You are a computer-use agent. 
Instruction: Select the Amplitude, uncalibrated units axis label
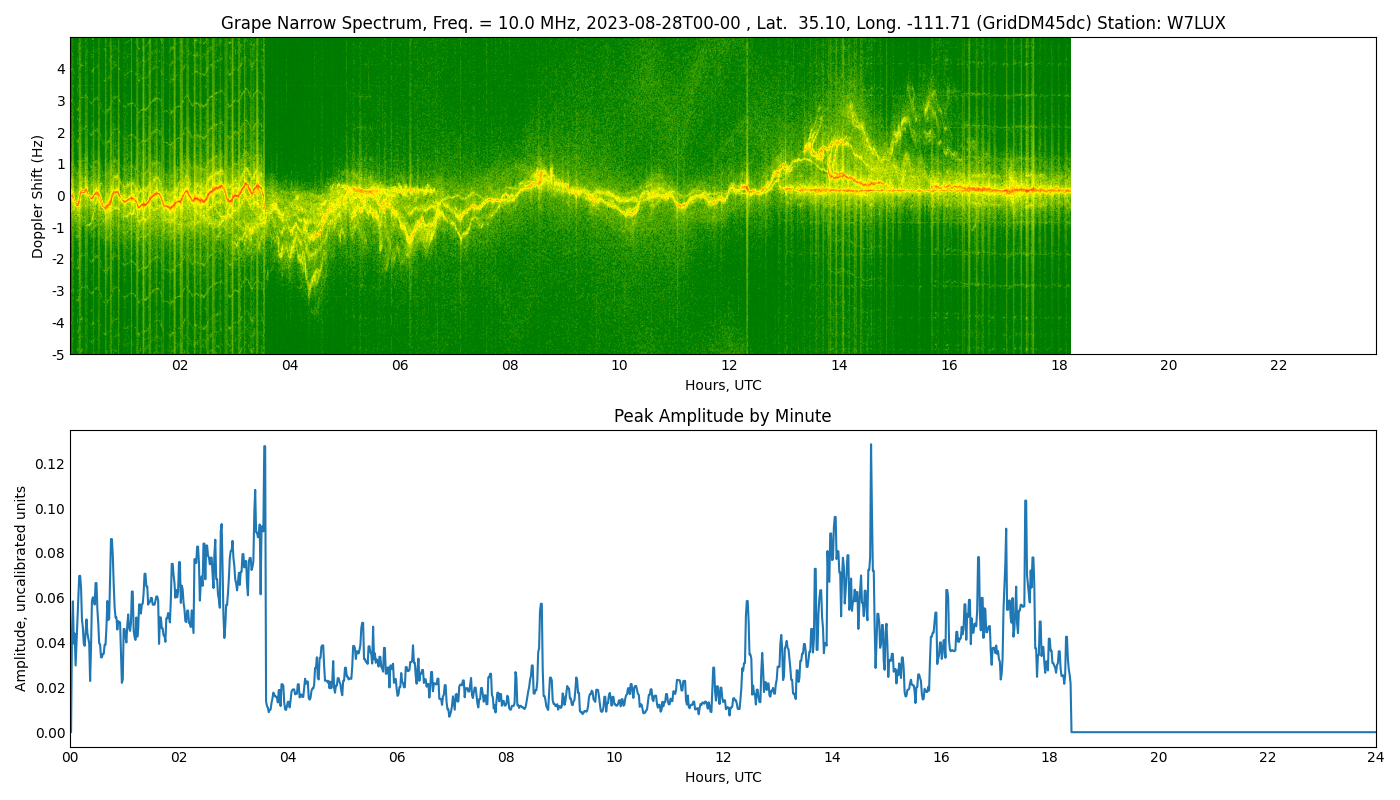point(21,588)
